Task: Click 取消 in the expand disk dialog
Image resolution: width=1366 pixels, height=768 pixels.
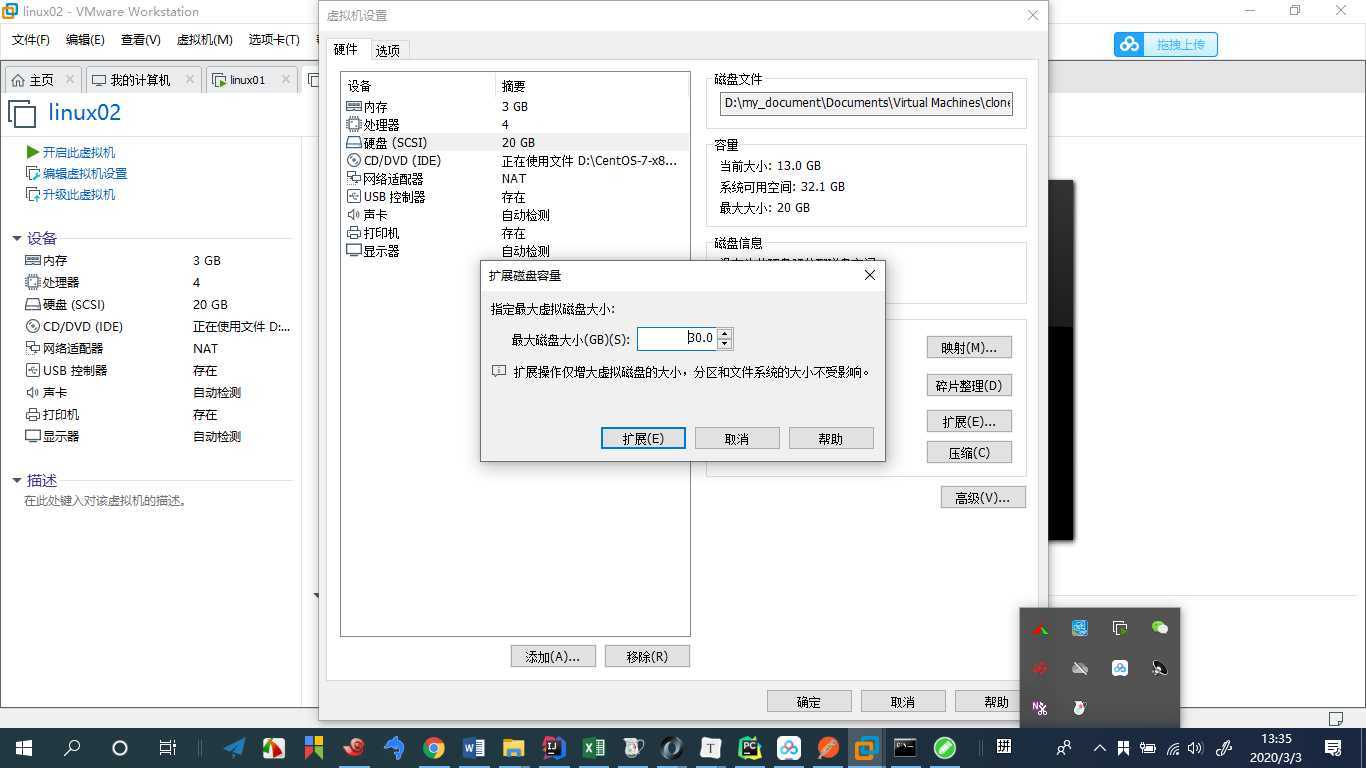Action: (x=737, y=438)
